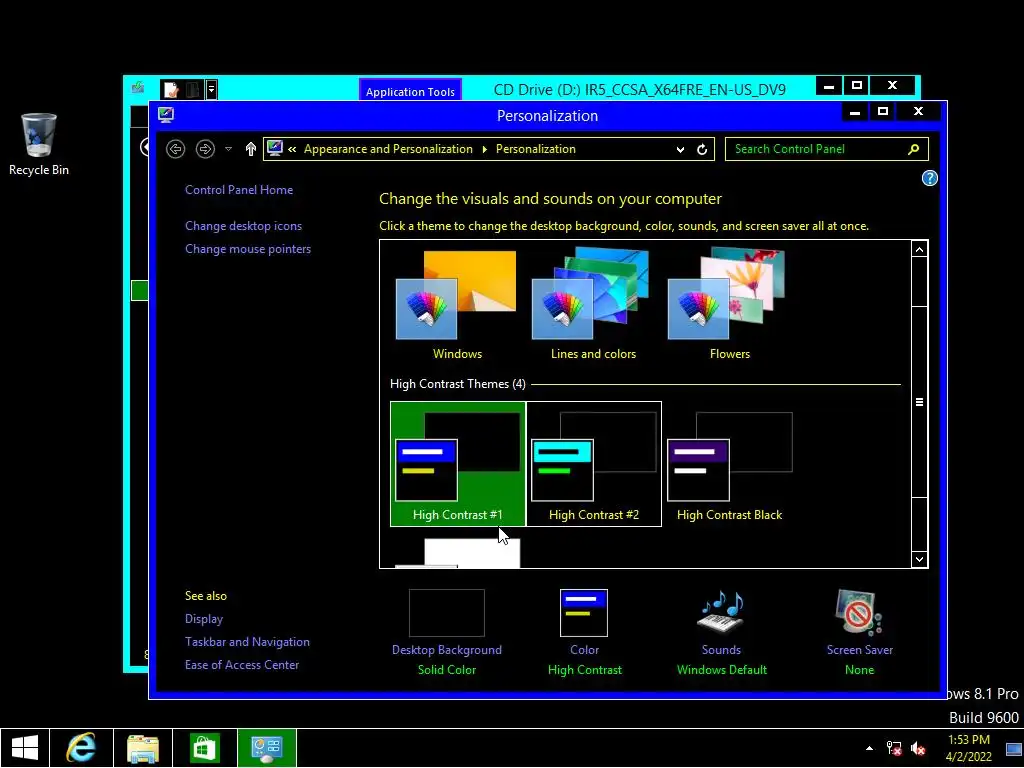Apply the High Contrast #1 theme
This screenshot has width=1024, height=768.
458,464
